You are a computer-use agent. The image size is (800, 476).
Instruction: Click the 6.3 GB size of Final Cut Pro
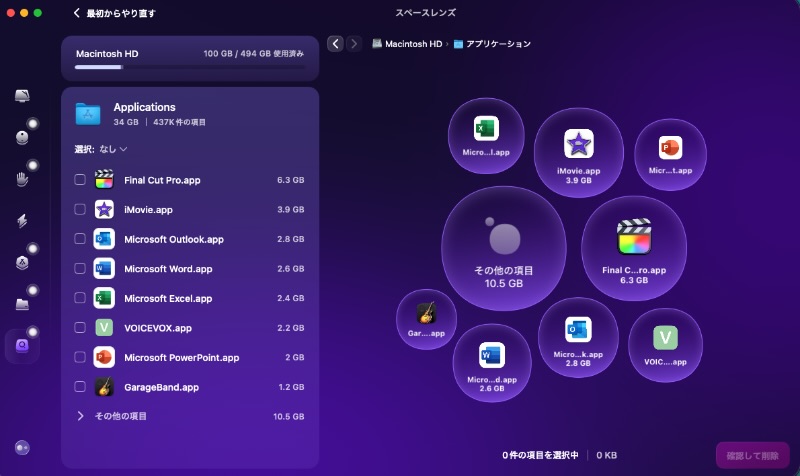(290, 180)
